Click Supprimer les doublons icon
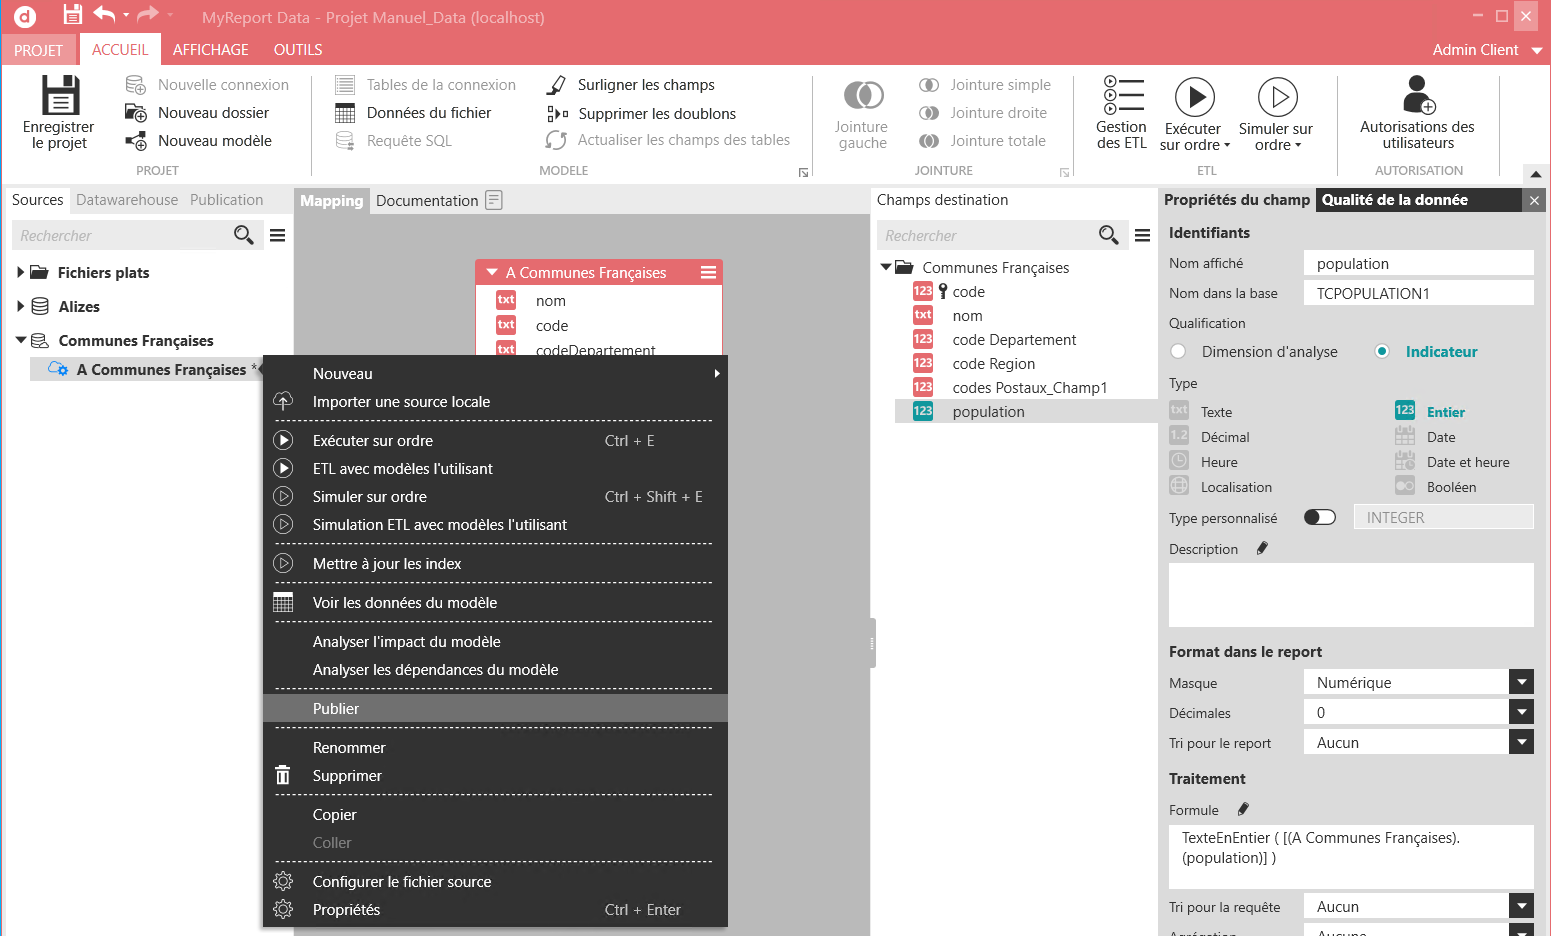Image resolution: width=1551 pixels, height=936 pixels. [x=557, y=114]
